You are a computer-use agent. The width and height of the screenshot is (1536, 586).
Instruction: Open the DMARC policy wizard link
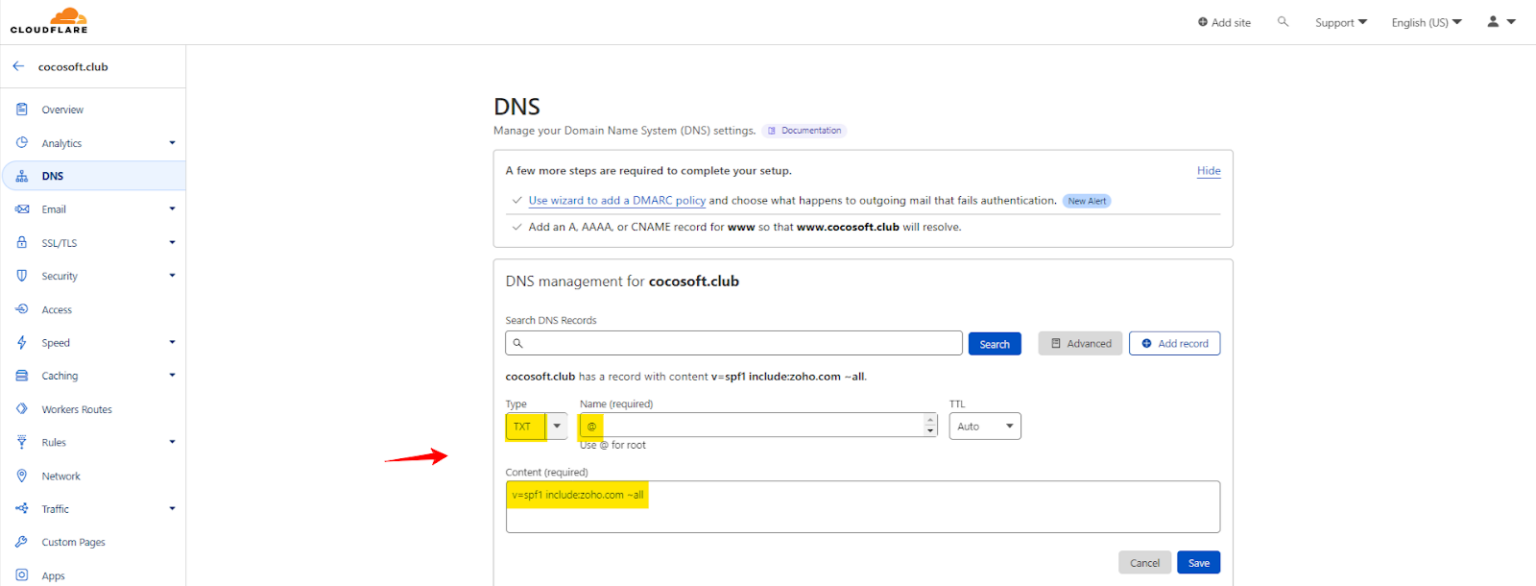tap(616, 200)
